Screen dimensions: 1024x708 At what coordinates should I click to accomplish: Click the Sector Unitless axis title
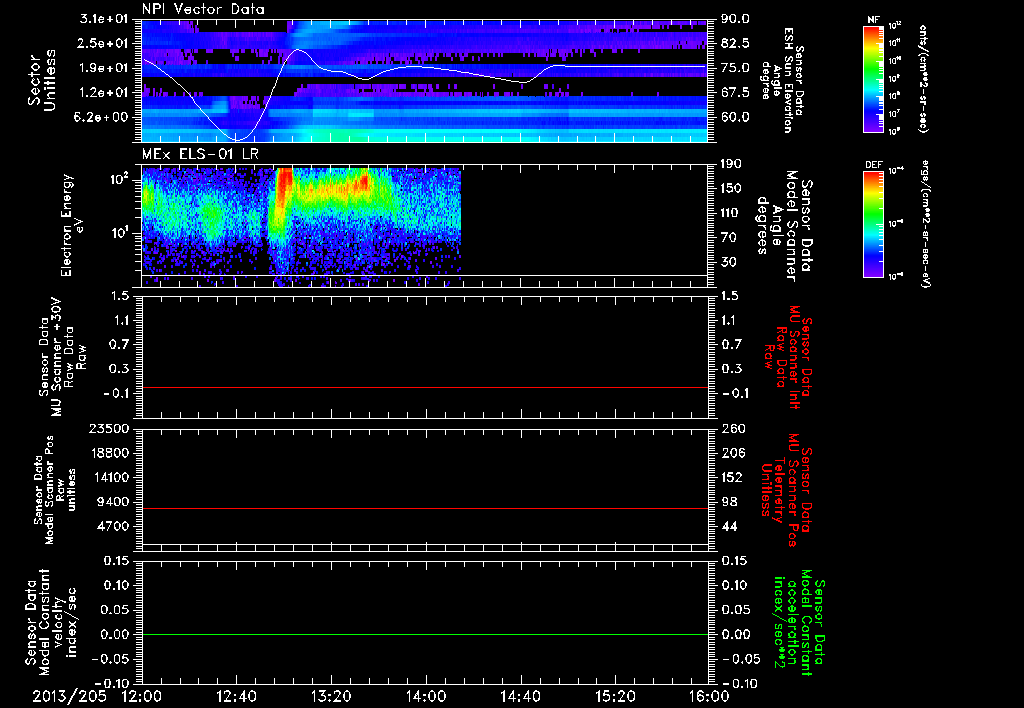coord(42,80)
